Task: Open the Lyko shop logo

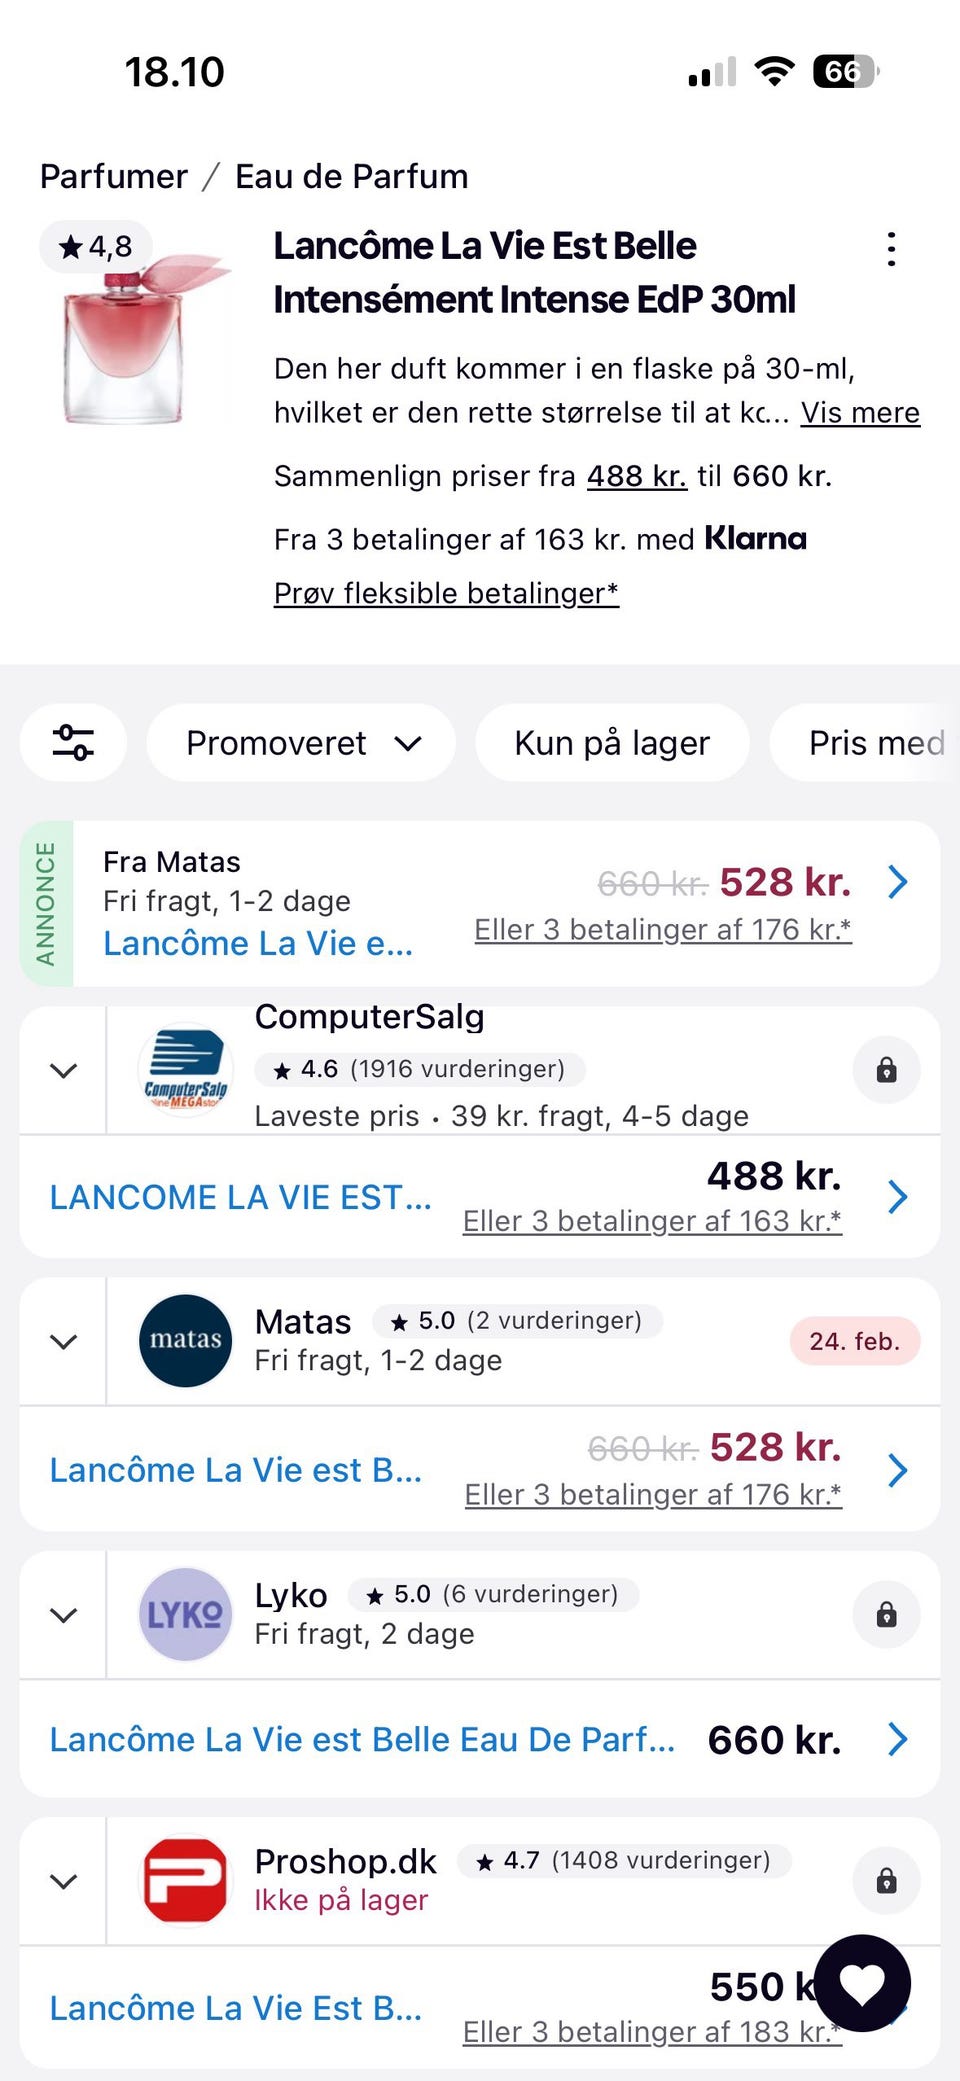Action: pyautogui.click(x=185, y=1614)
